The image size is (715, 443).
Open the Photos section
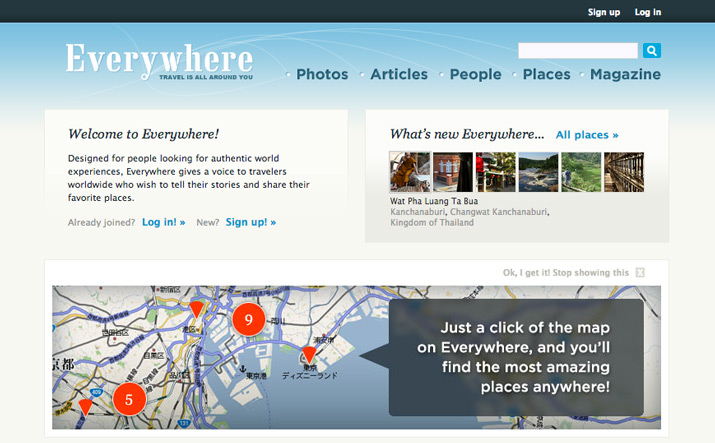pyautogui.click(x=322, y=74)
